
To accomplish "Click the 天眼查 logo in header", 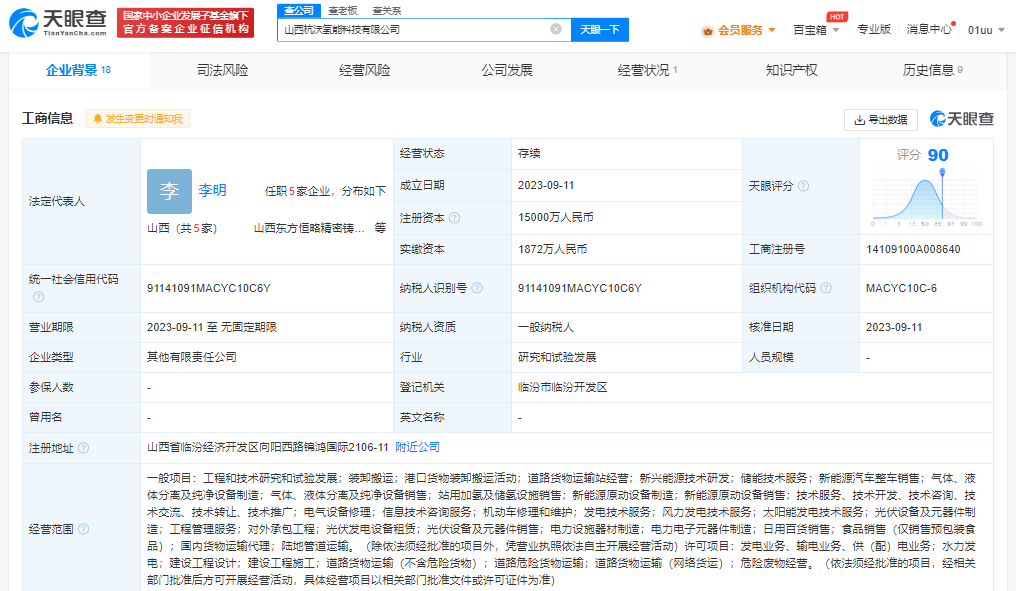I will pos(58,21).
